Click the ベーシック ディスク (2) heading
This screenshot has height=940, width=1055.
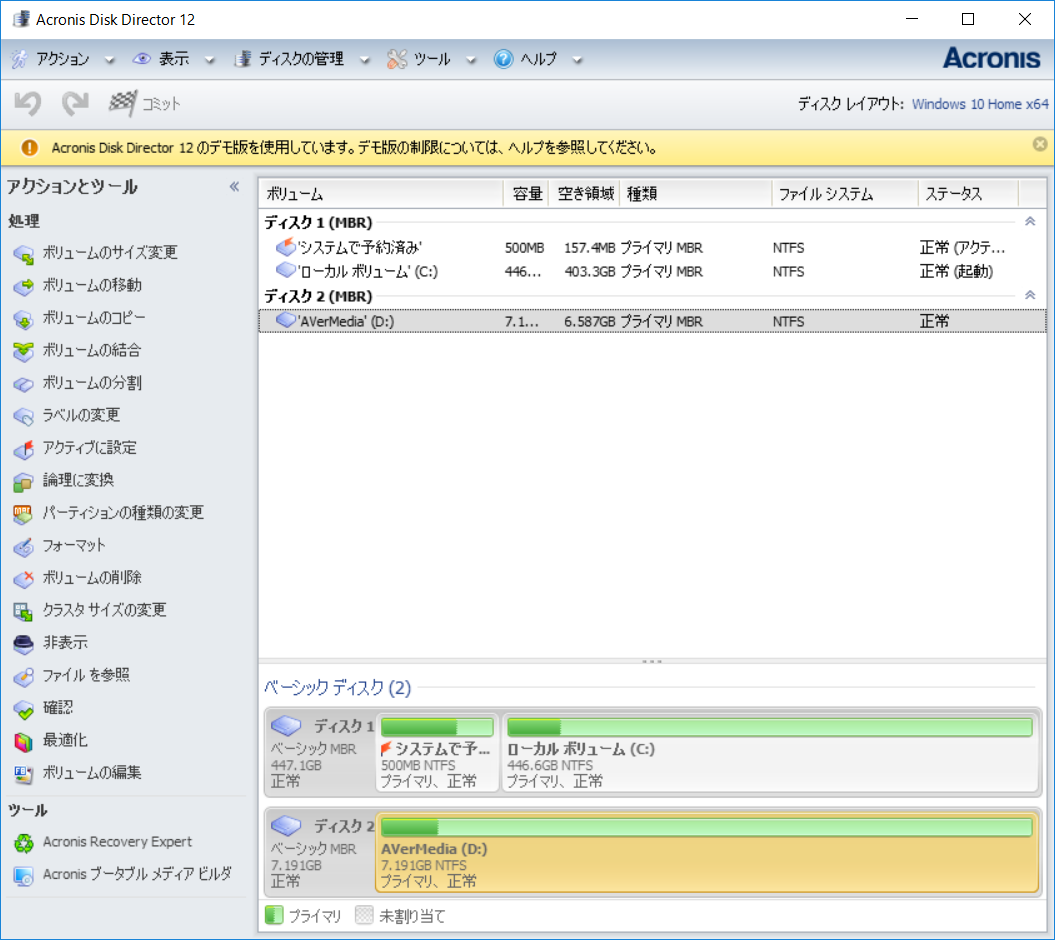click(x=338, y=688)
